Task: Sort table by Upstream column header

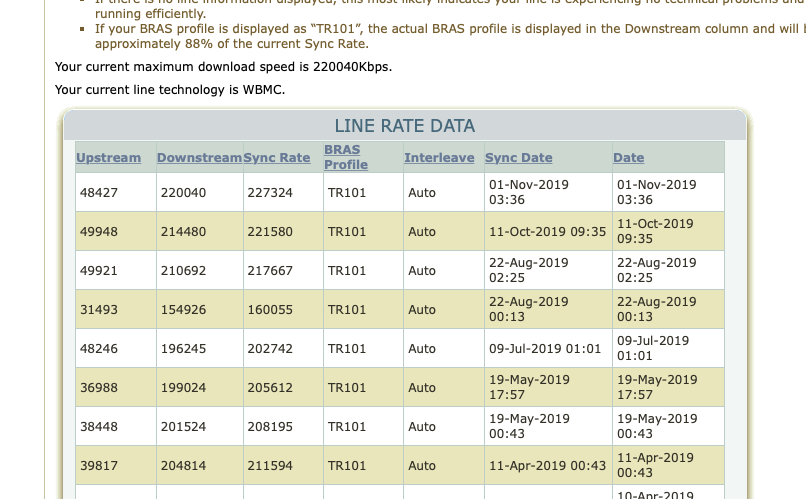Action: click(108, 158)
